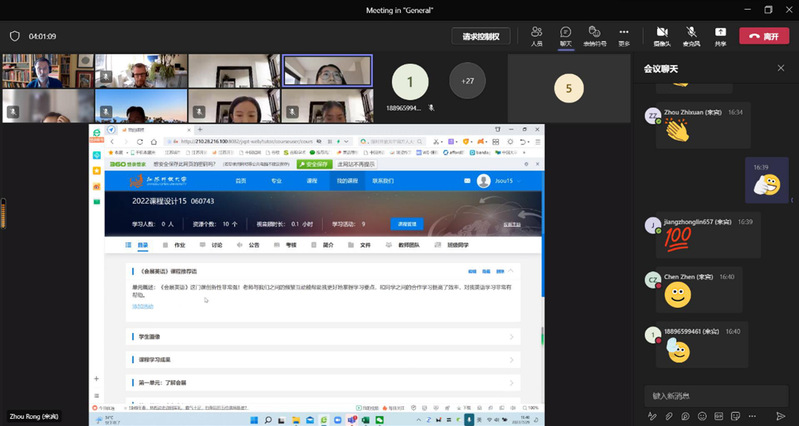The width and height of the screenshot is (799, 426).
Task: Toggle the camera on or off
Action: [661, 35]
